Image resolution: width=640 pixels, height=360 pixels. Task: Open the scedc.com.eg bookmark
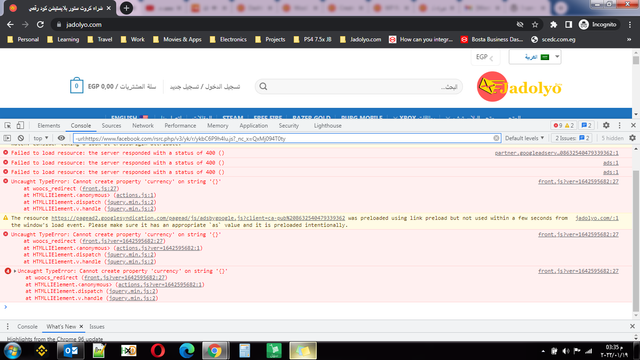[553, 39]
